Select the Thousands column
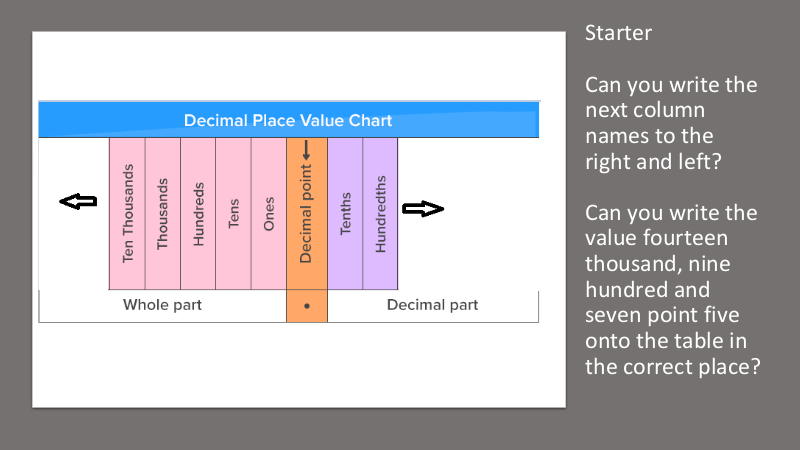Screen dimensions: 800x450 [163, 214]
